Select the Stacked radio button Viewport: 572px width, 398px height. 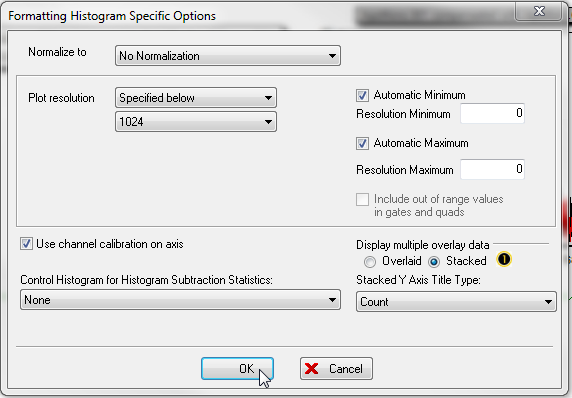tap(434, 262)
